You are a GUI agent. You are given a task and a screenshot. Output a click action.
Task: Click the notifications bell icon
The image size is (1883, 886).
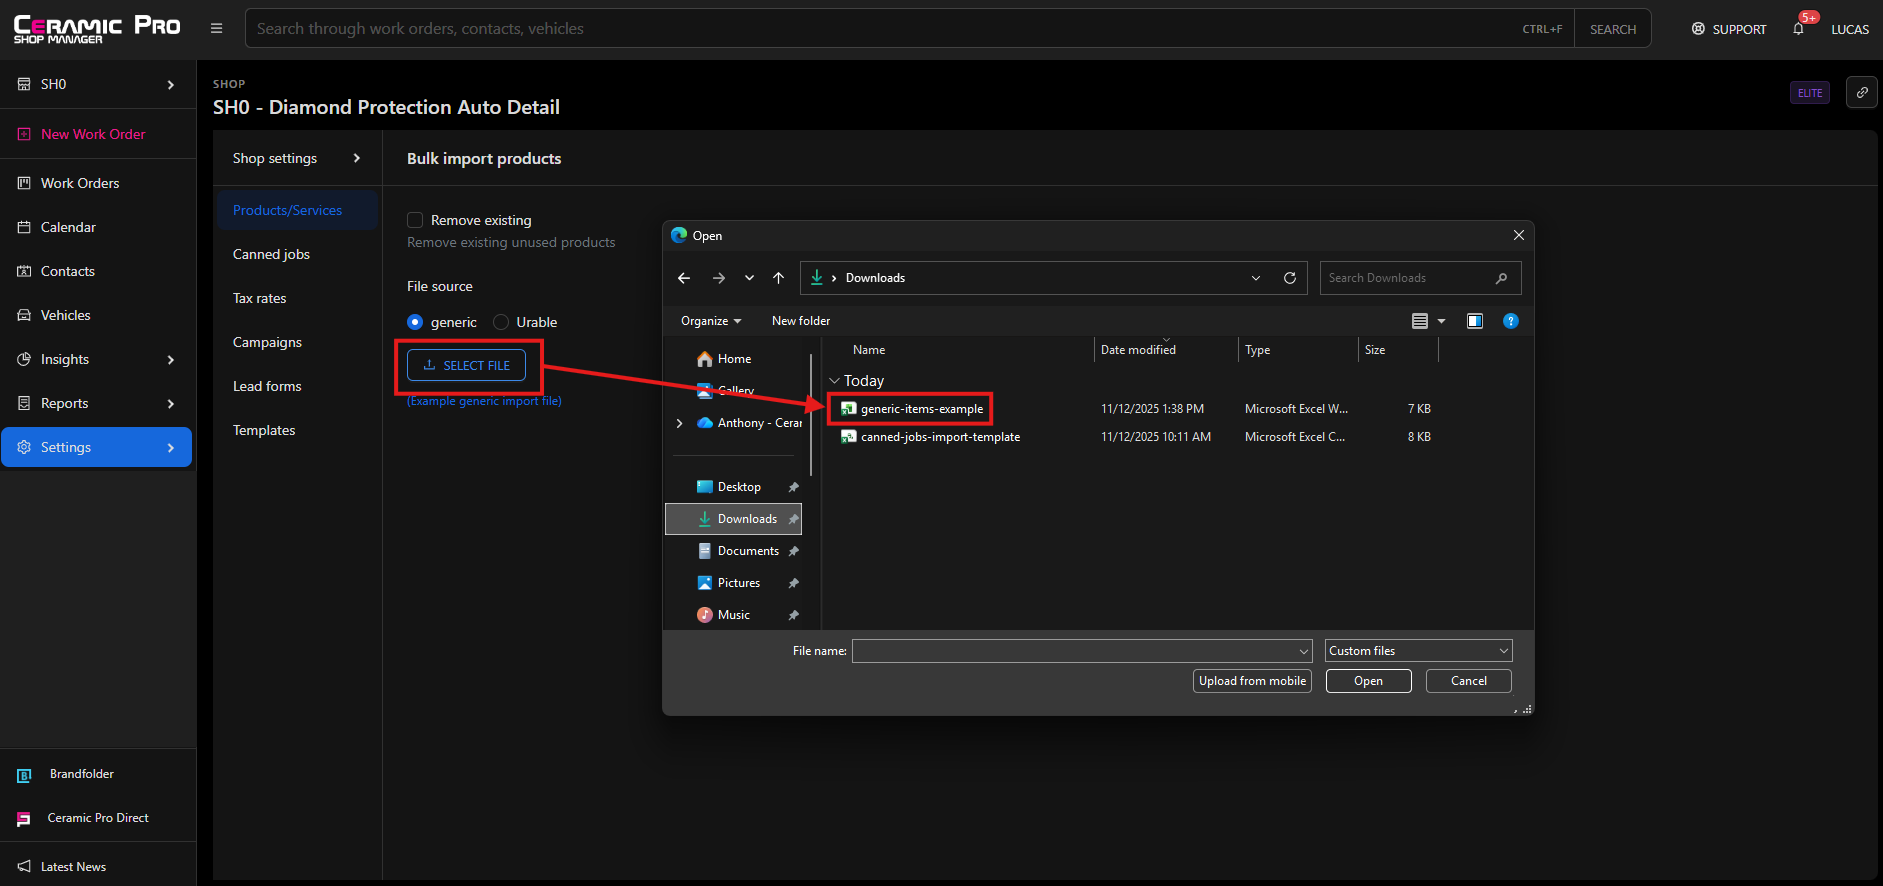[1799, 29]
